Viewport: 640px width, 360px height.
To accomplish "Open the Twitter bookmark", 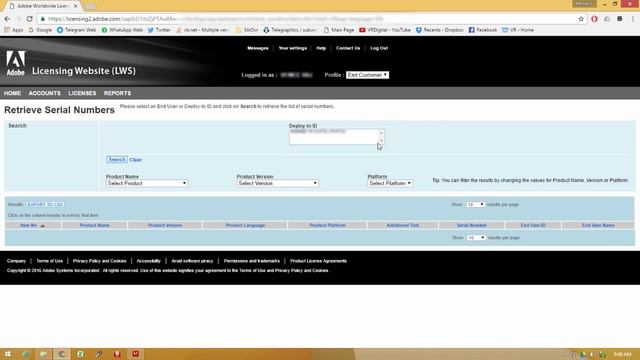I will (159, 30).
